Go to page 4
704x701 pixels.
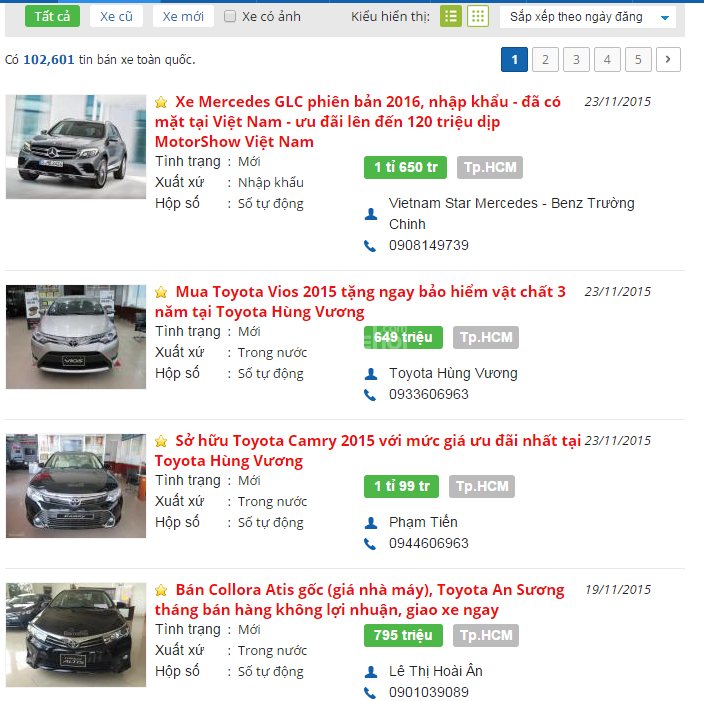(607, 59)
